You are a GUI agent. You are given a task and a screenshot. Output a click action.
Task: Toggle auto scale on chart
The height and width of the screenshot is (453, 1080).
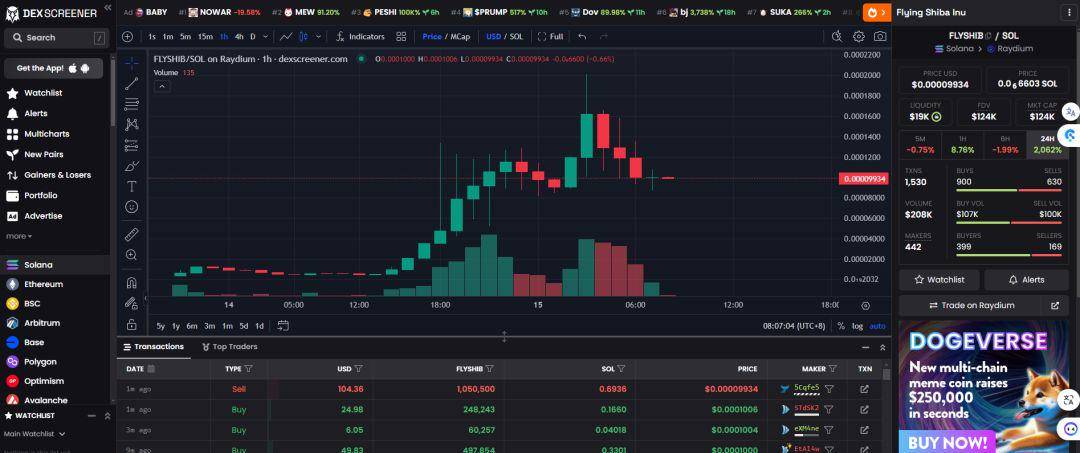coord(878,326)
